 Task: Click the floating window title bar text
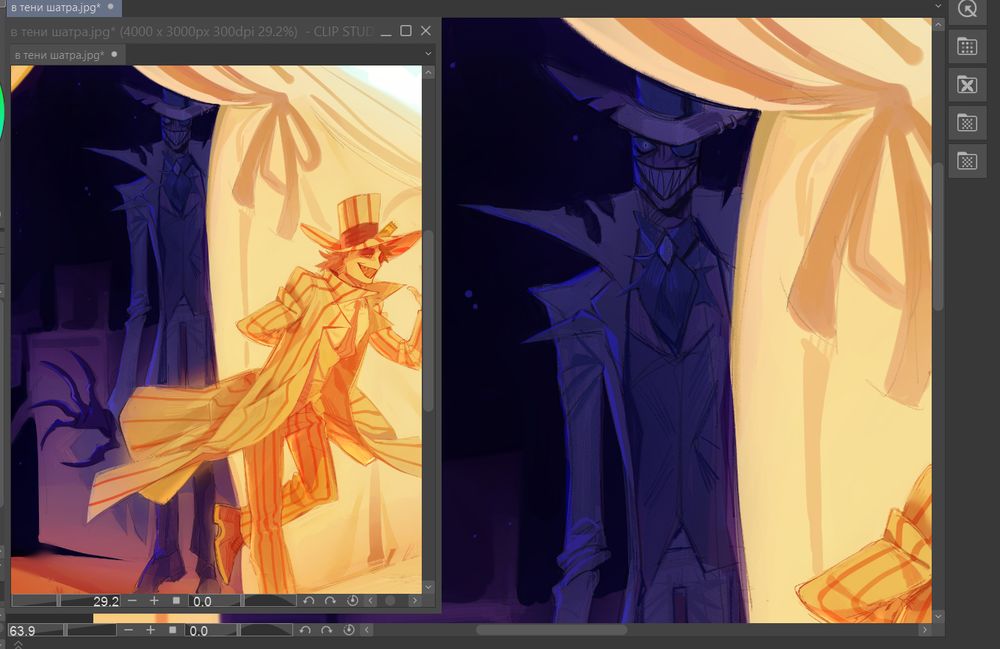tap(190, 31)
